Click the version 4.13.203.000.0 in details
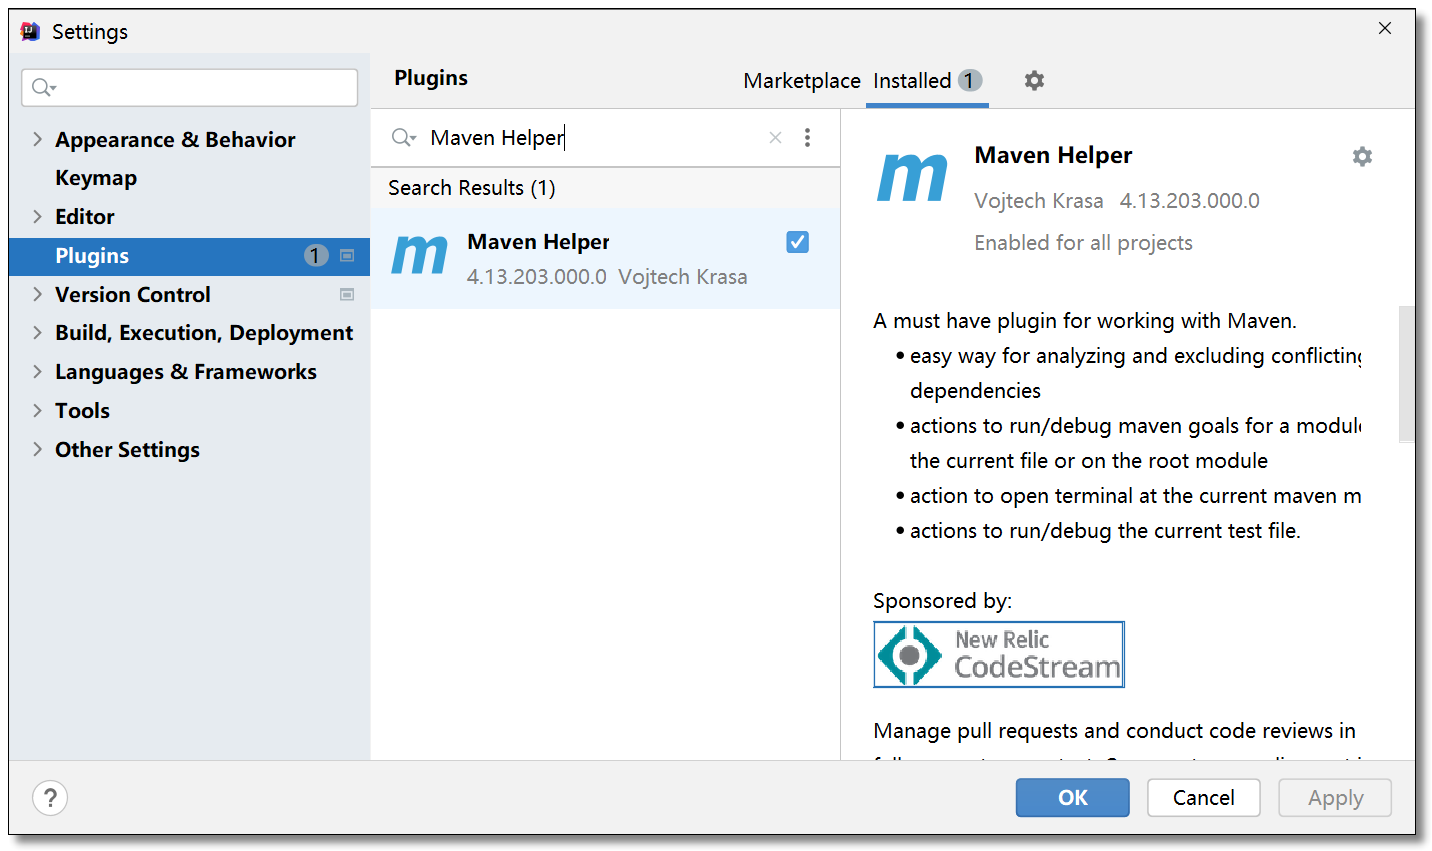This screenshot has width=1432, height=851. click(x=1190, y=201)
